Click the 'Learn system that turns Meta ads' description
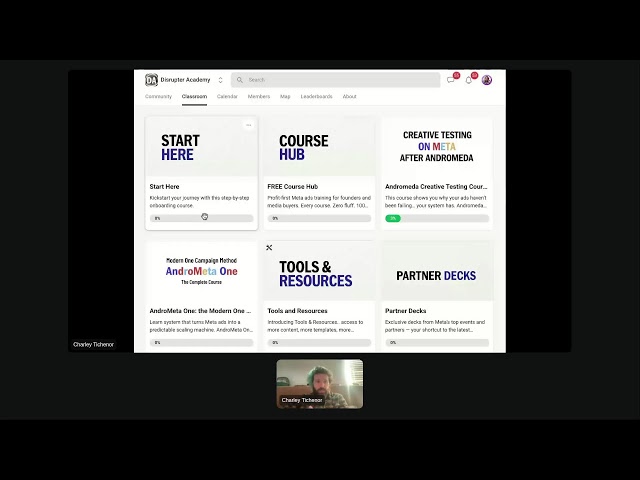The width and height of the screenshot is (640, 480). point(201,326)
